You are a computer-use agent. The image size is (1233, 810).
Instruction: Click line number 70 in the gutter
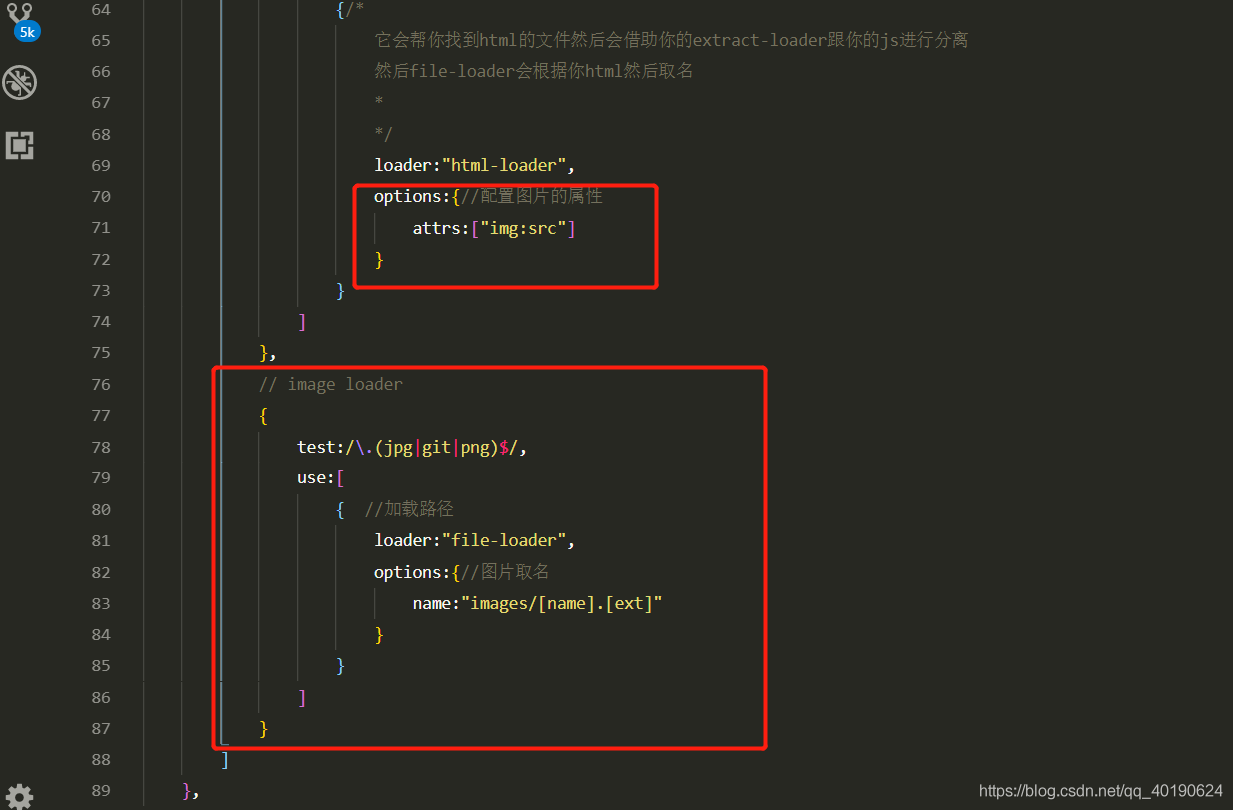[x=101, y=196]
